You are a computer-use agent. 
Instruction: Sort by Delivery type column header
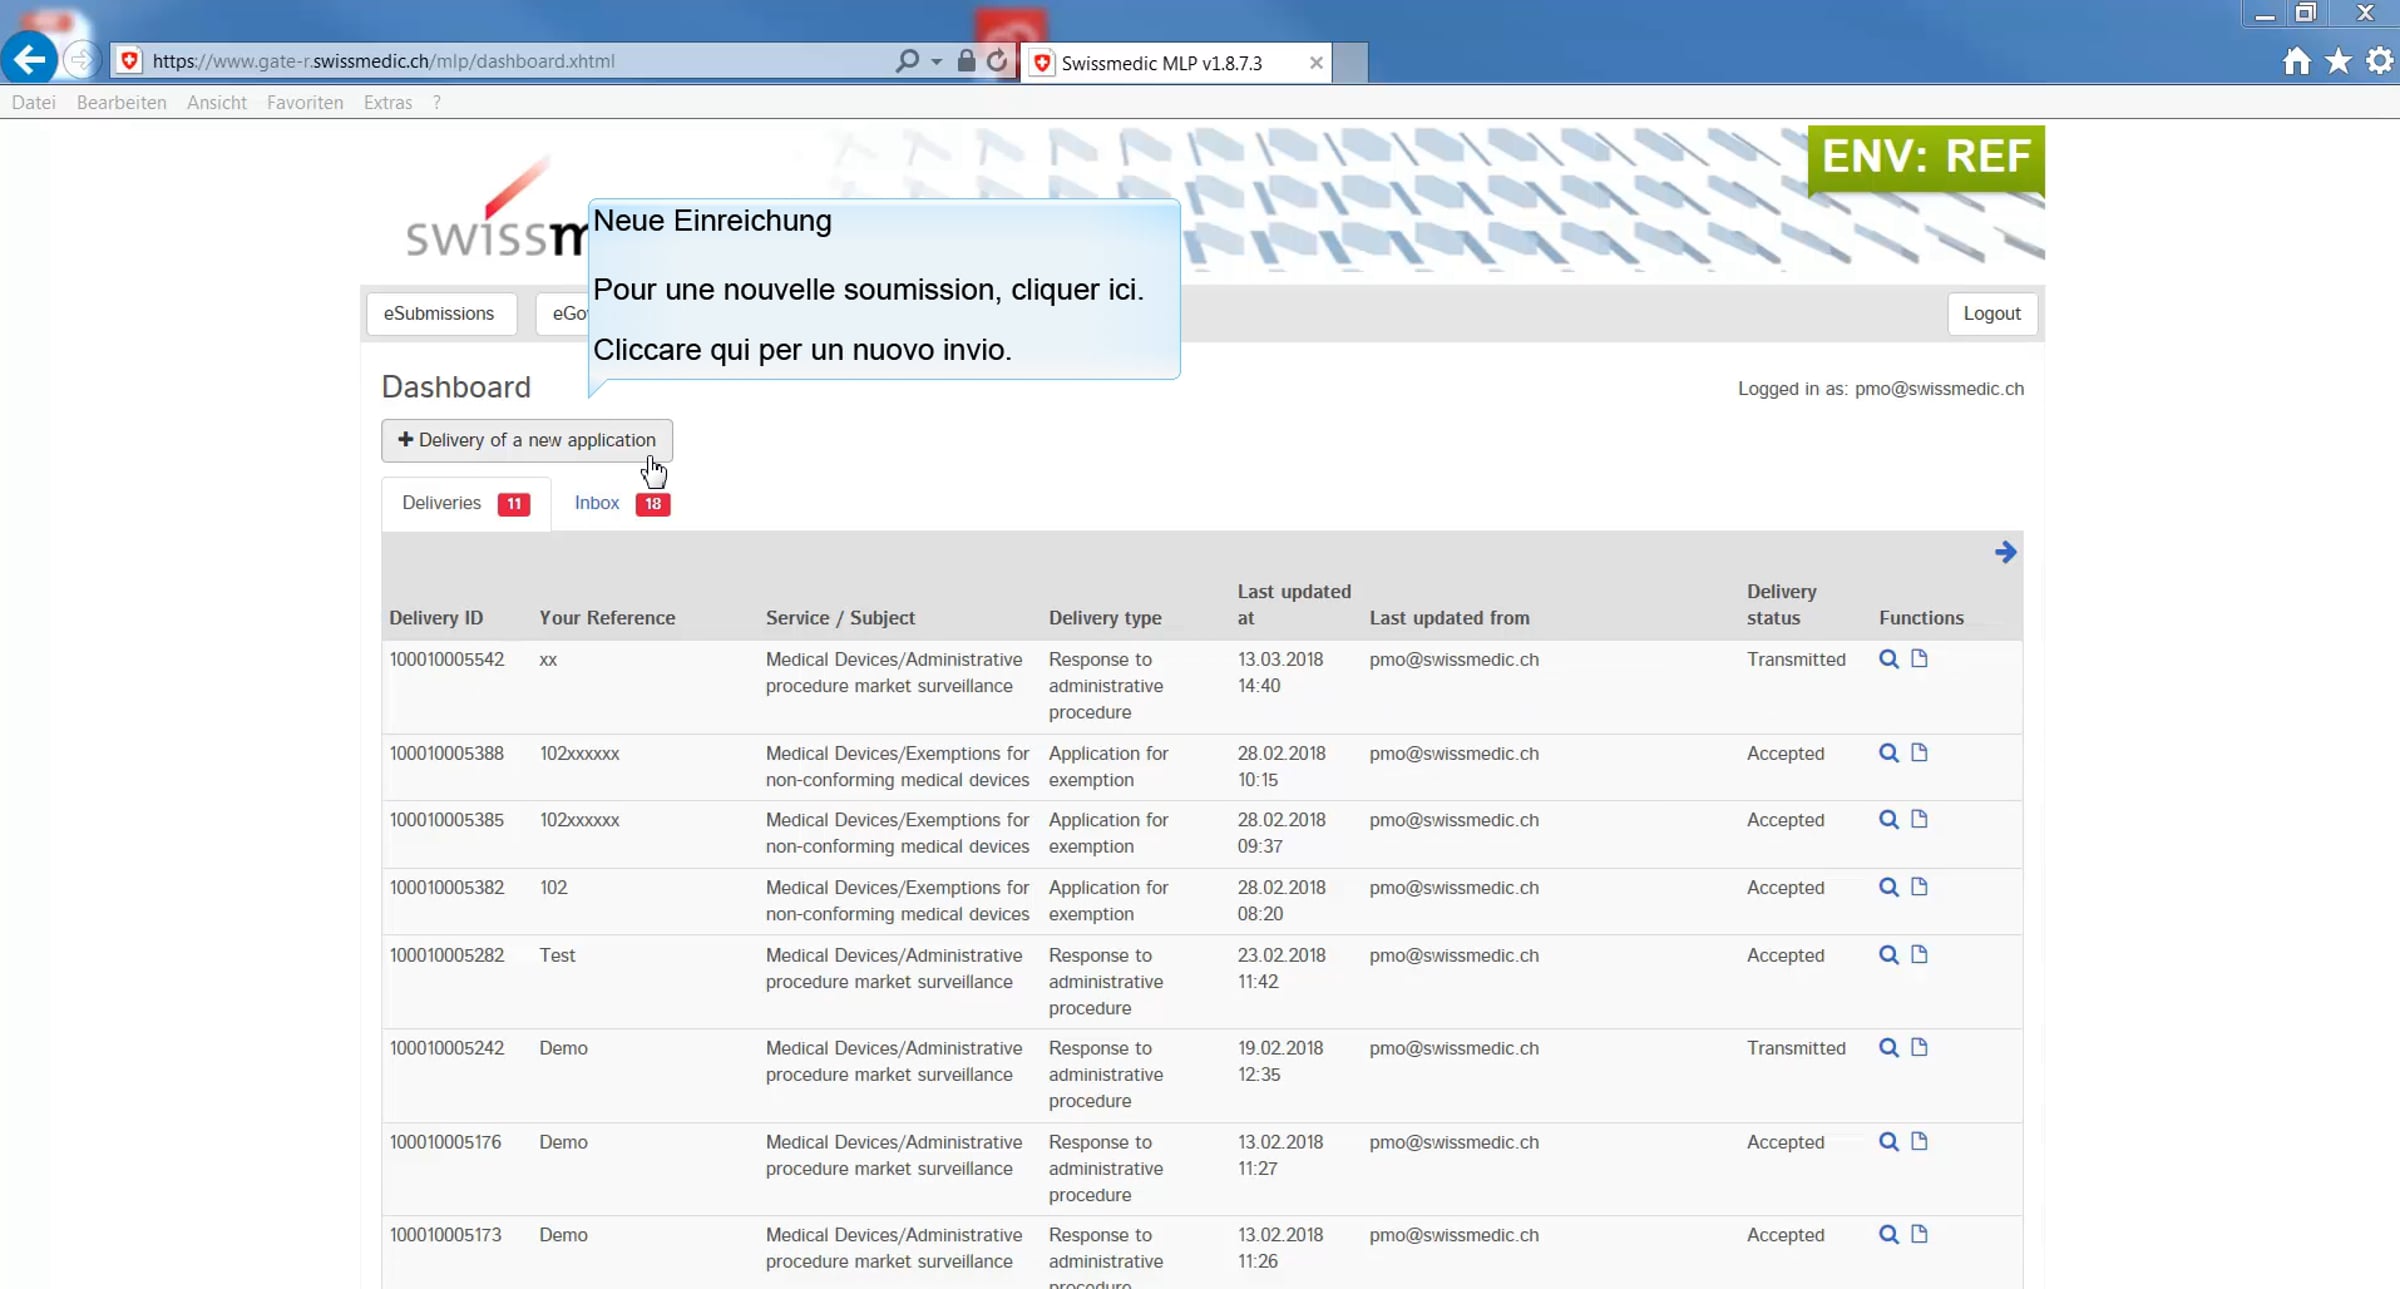tap(1105, 618)
